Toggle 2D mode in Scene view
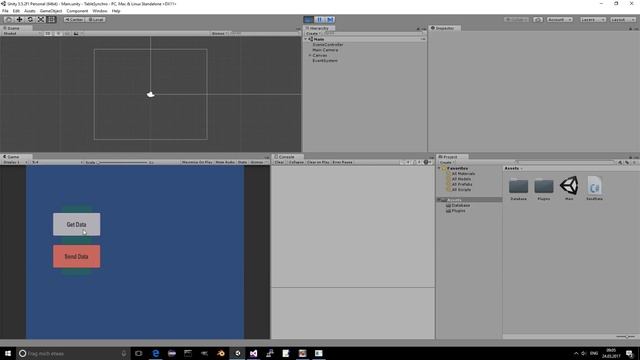Viewport: 640px width, 360px height. tap(48, 33)
